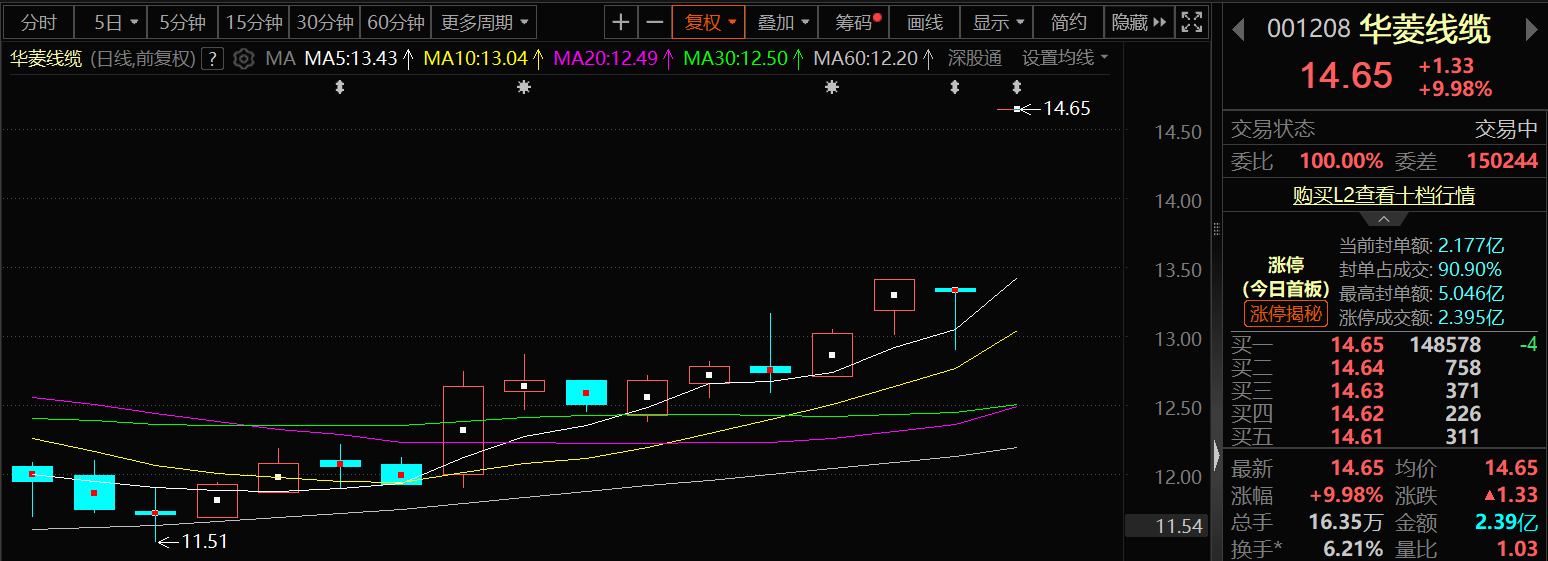Click the question mark help icon
This screenshot has height=561, width=1548.
(x=212, y=59)
